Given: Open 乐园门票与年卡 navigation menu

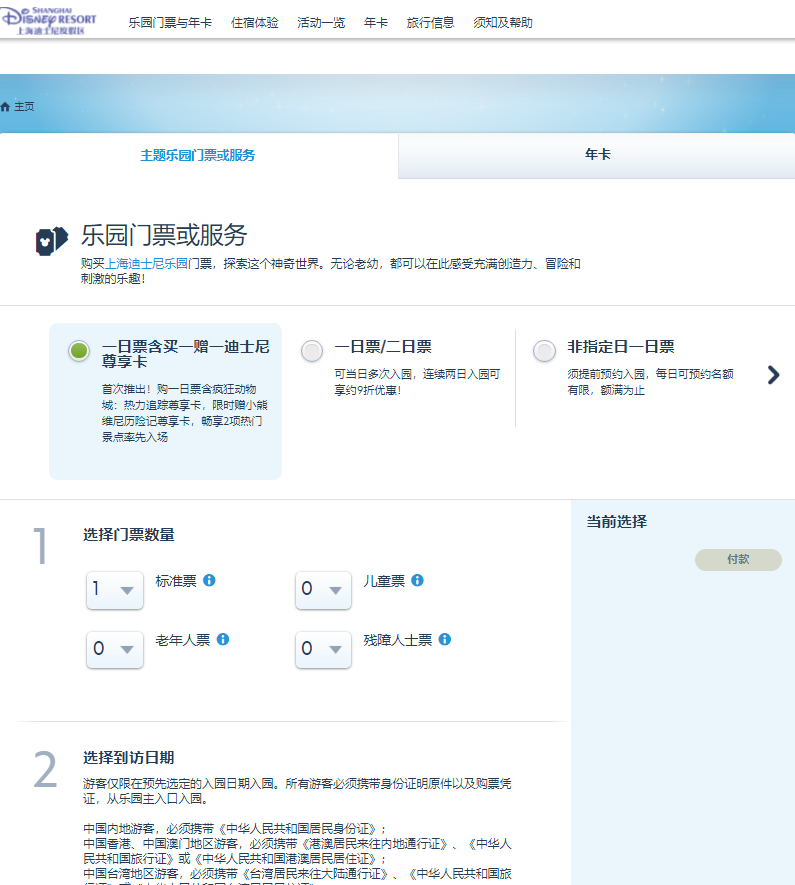Looking at the screenshot, I should [170, 23].
